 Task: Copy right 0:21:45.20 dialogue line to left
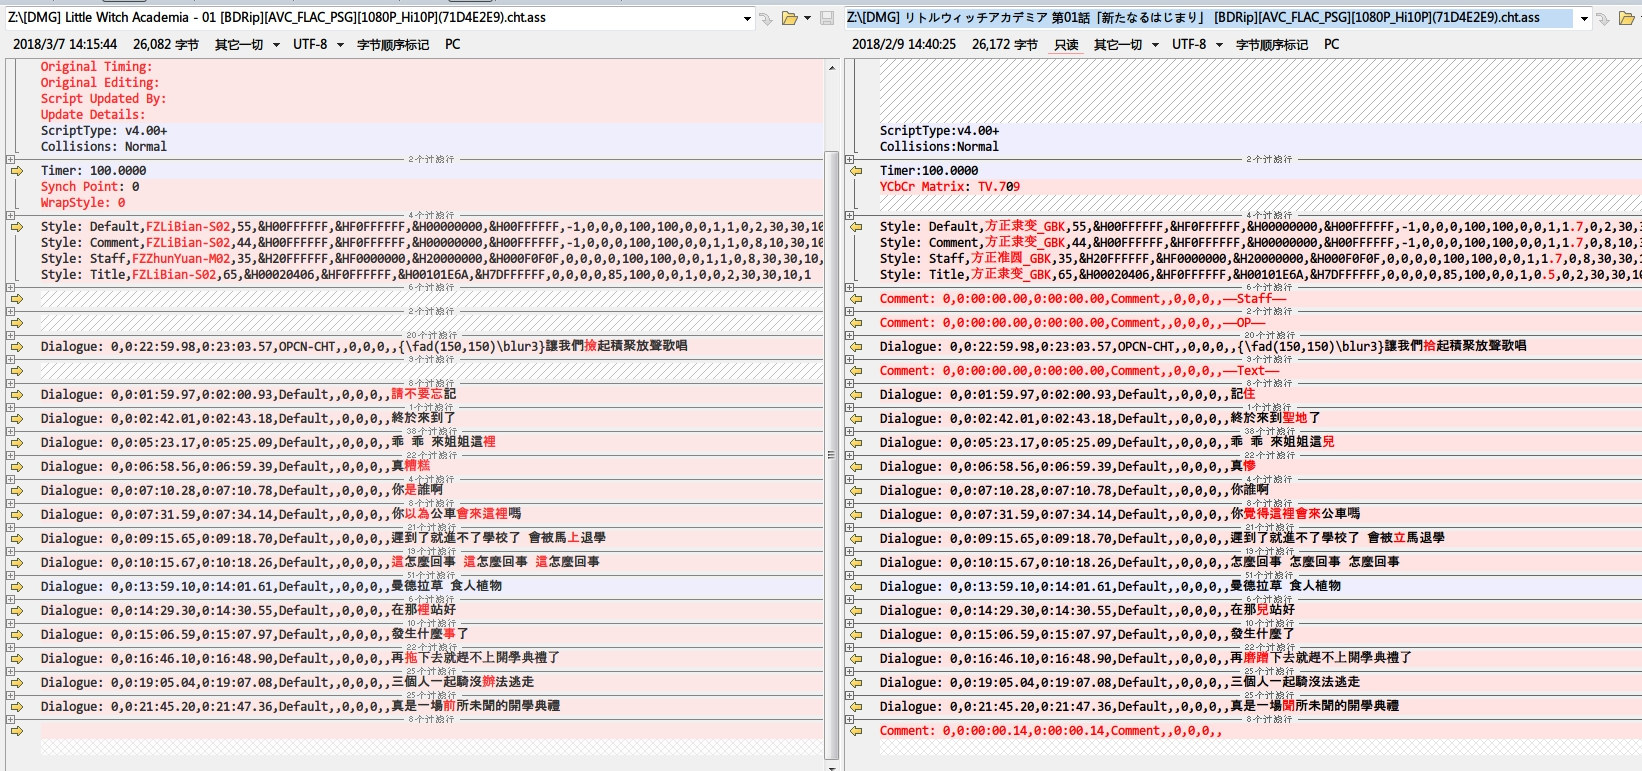point(856,707)
